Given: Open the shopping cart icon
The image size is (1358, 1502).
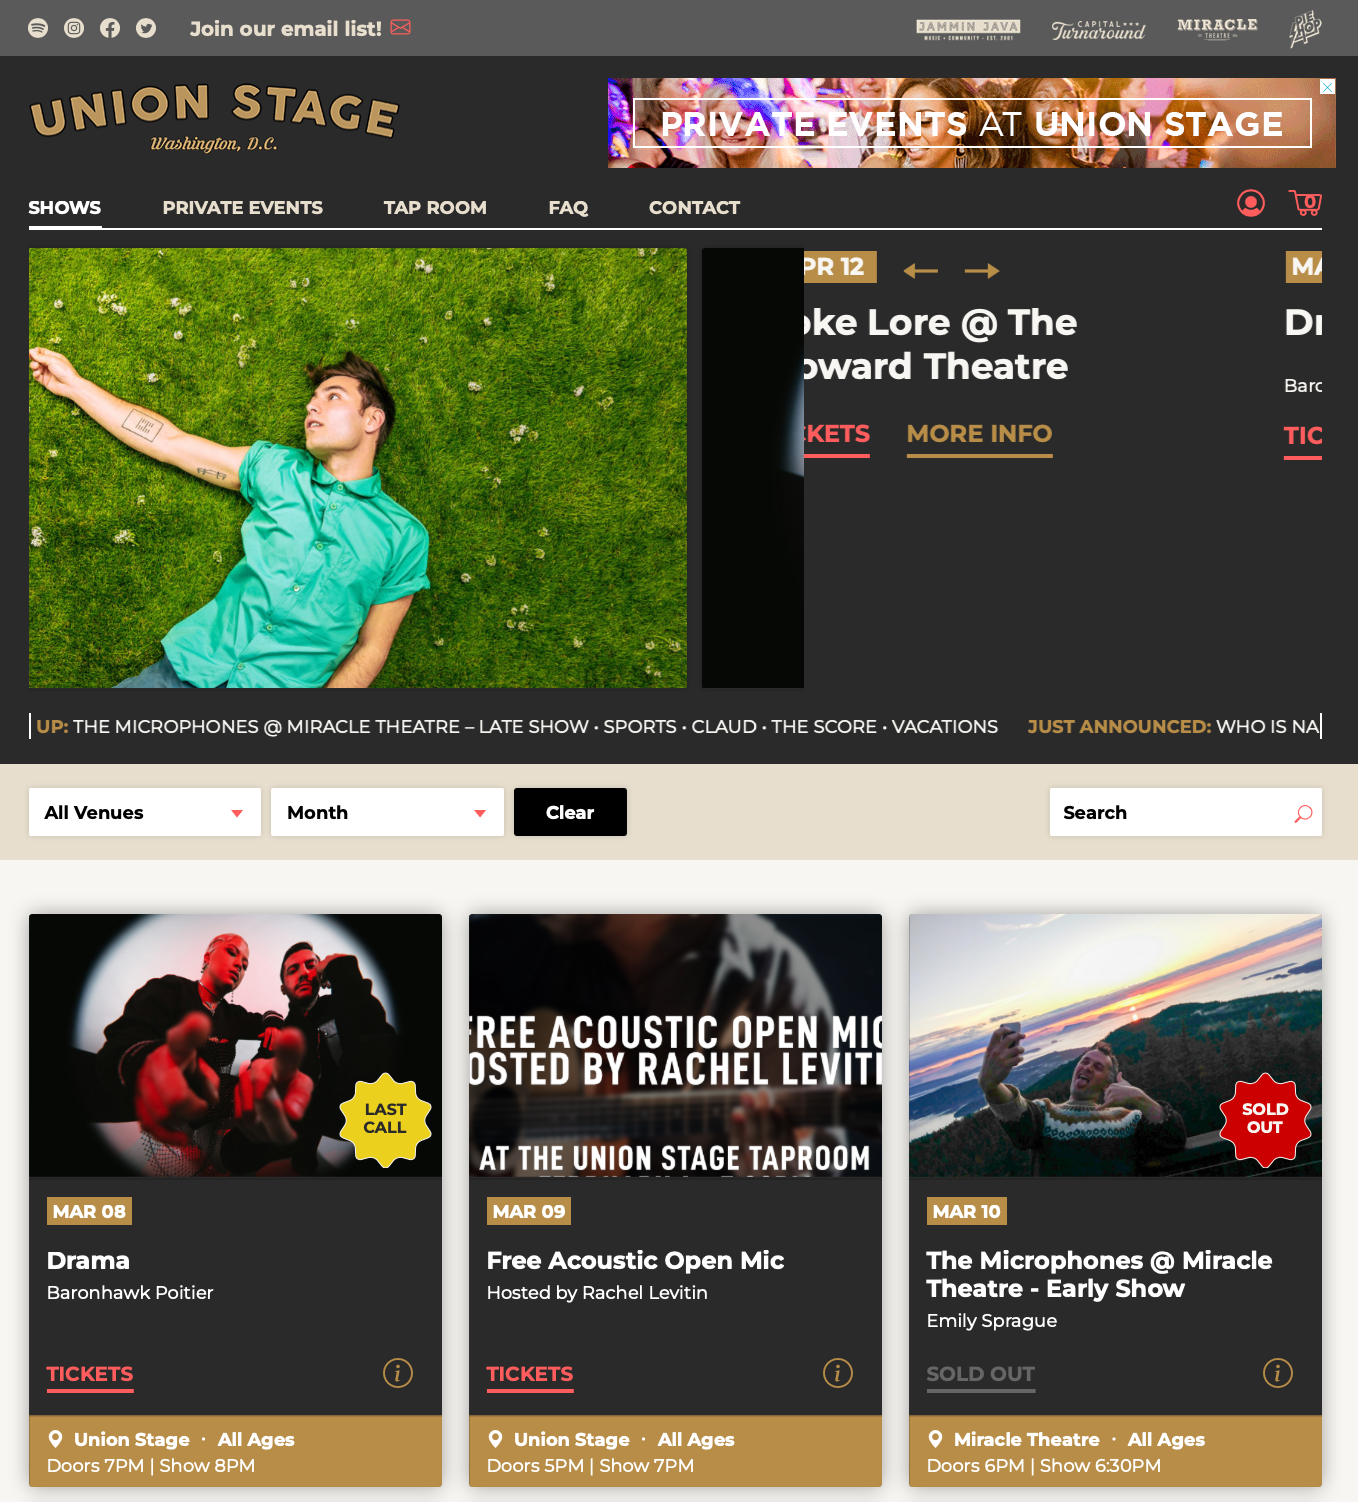Looking at the screenshot, I should (x=1305, y=203).
